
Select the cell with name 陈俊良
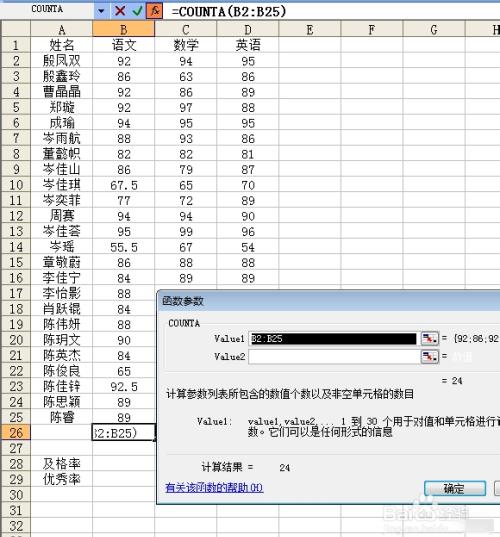coord(62,371)
